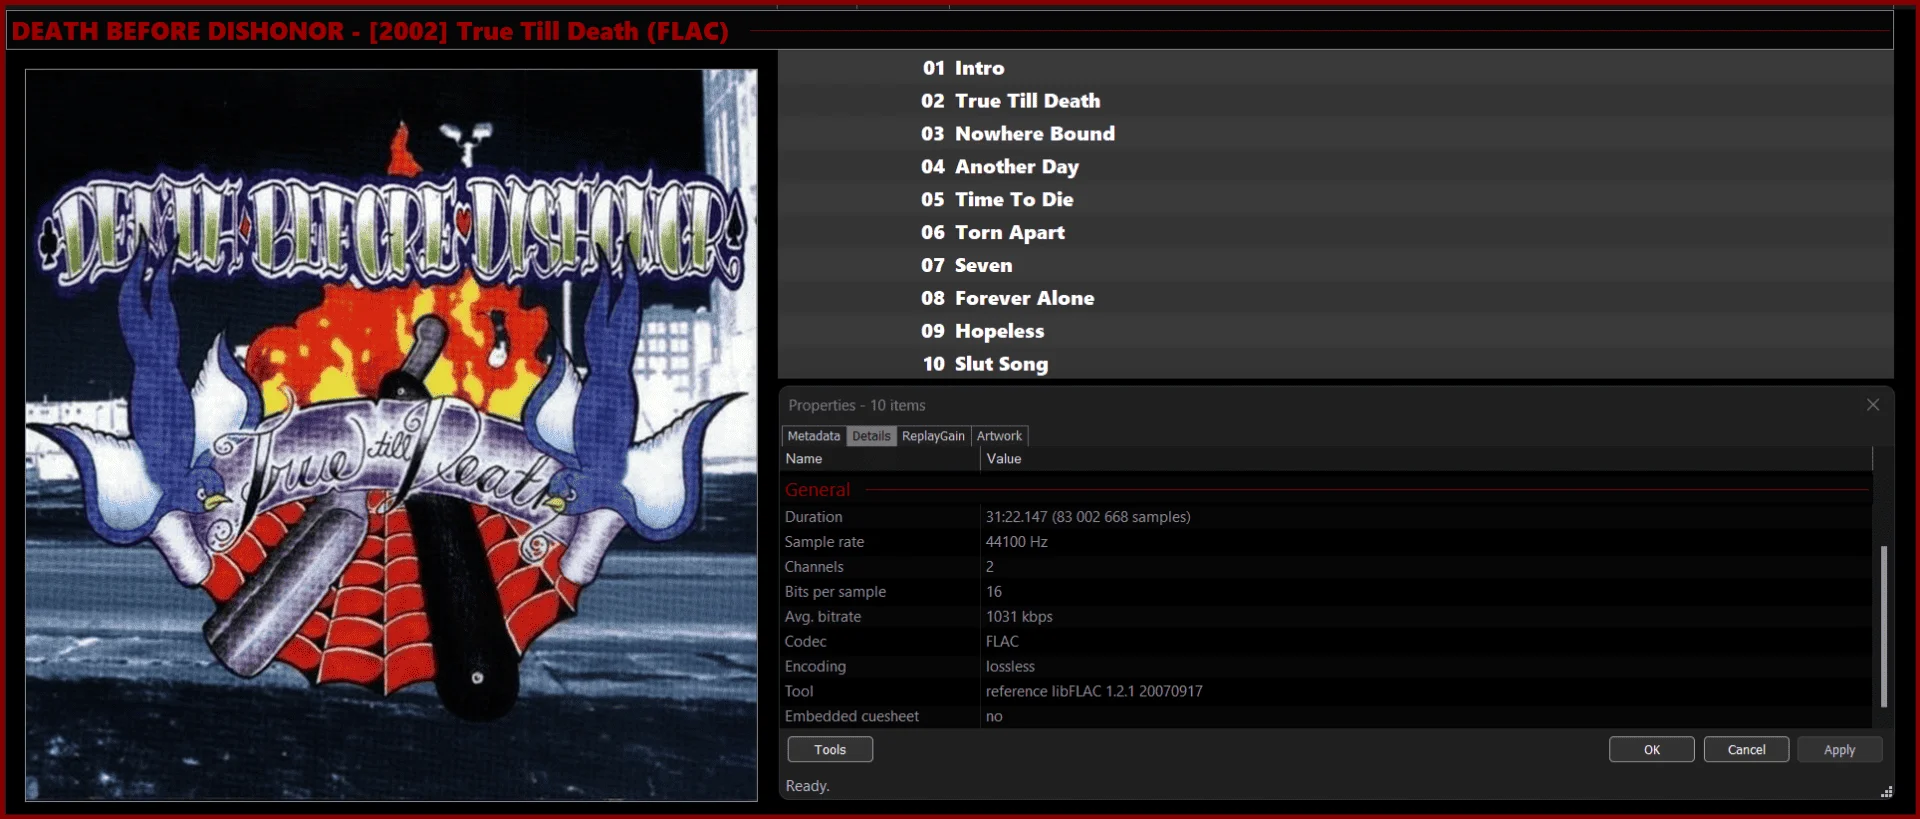Screen dimensions: 1920x819
Task: Open the ReplayGain tab
Action: 933,436
